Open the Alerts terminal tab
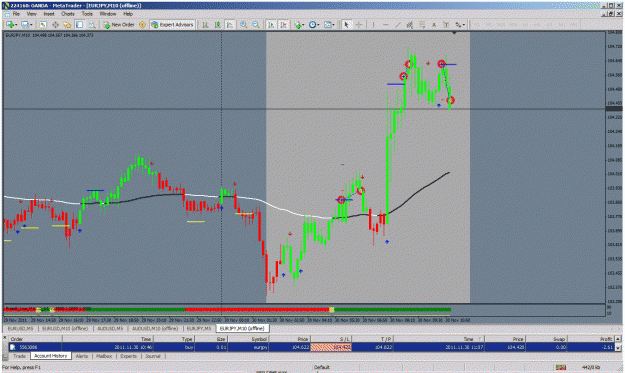The width and height of the screenshot is (625, 373). pyautogui.click(x=82, y=356)
